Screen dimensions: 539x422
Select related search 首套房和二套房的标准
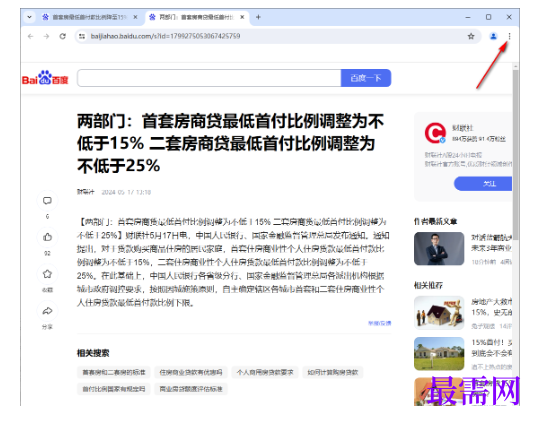pyautogui.click(x=114, y=372)
